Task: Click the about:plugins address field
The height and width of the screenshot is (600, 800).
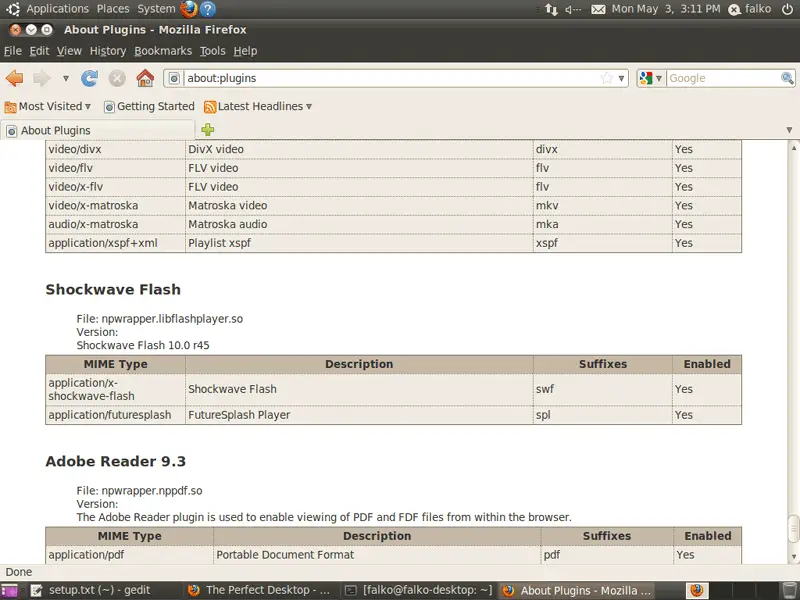Action: tap(390, 78)
